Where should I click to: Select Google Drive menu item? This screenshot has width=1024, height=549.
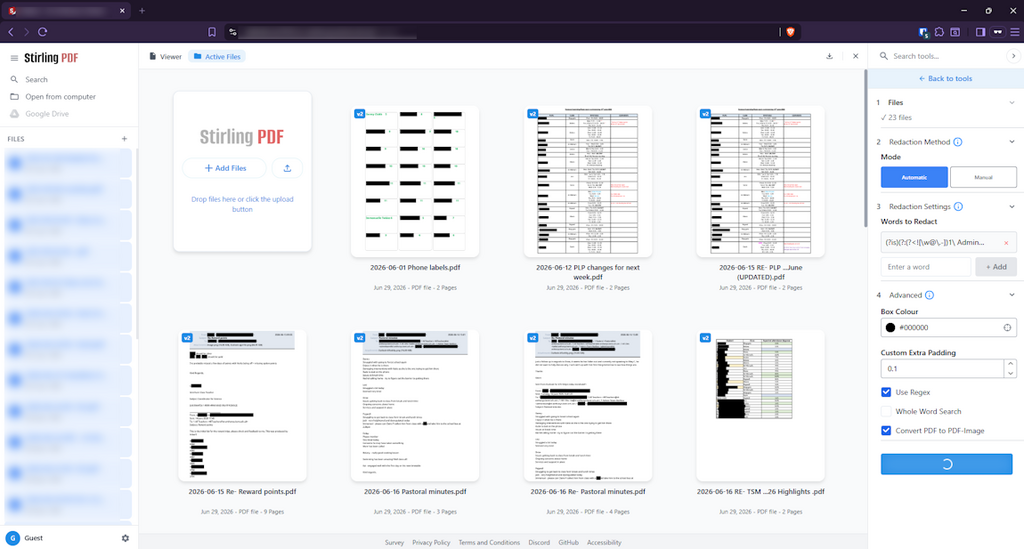click(47, 114)
